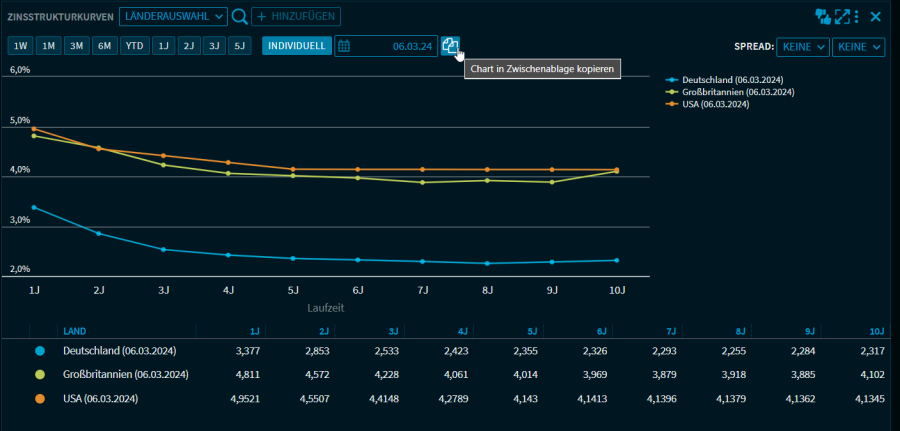The height and width of the screenshot is (431, 900).
Task: Click the blue Deutschland color dot in table
Action: click(40, 351)
